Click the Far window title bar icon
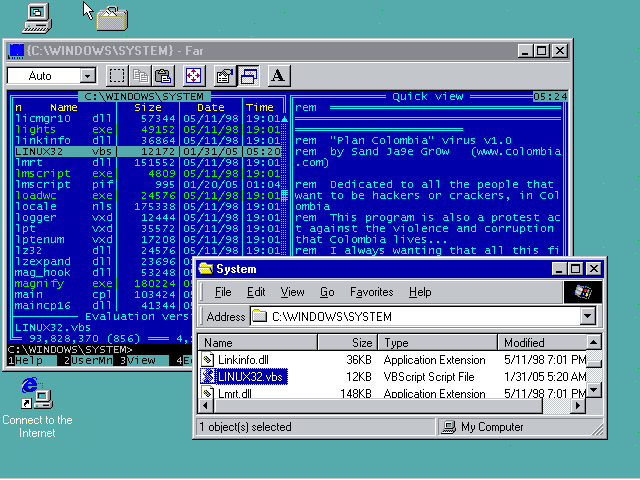Screen dimensions: 640x480 click(16, 51)
